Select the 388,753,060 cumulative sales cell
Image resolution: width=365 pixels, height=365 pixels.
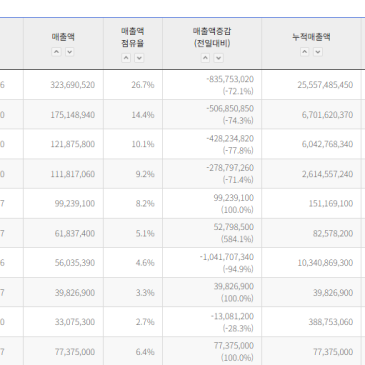(311, 322)
